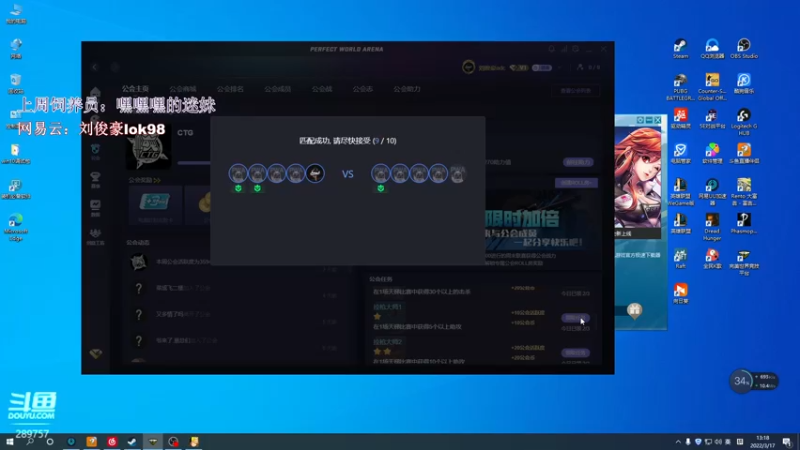Screen dimensions: 800x450
Task: Open the diamond icon at the sidebar bottom
Action: (x=95, y=353)
